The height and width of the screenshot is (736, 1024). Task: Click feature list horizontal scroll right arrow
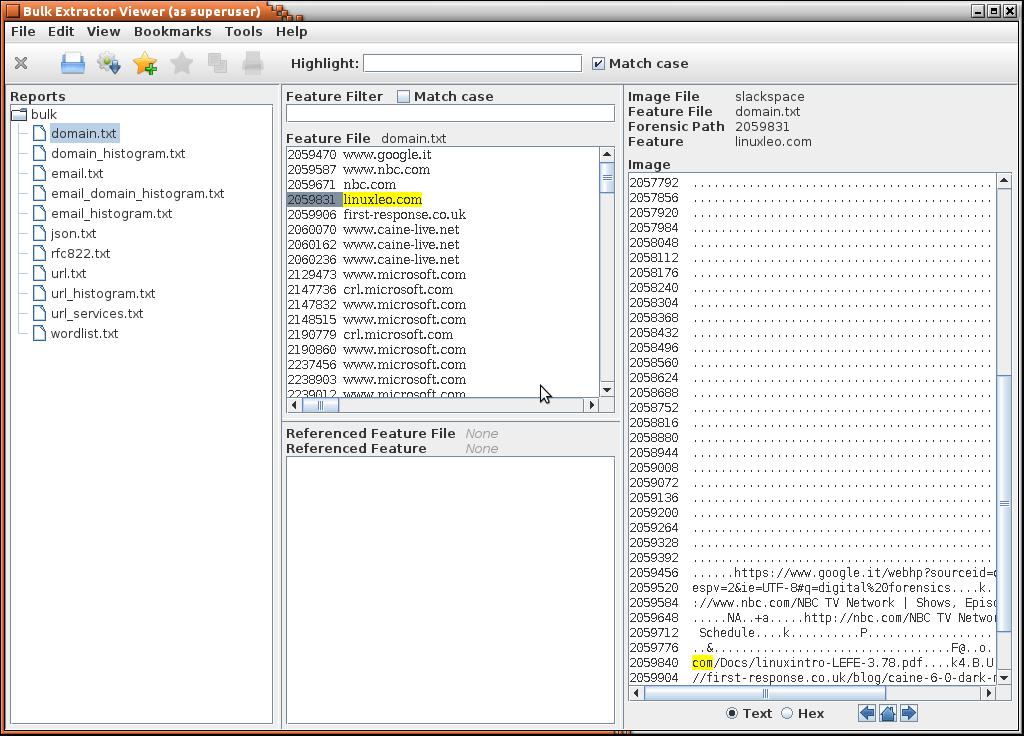[x=591, y=405]
